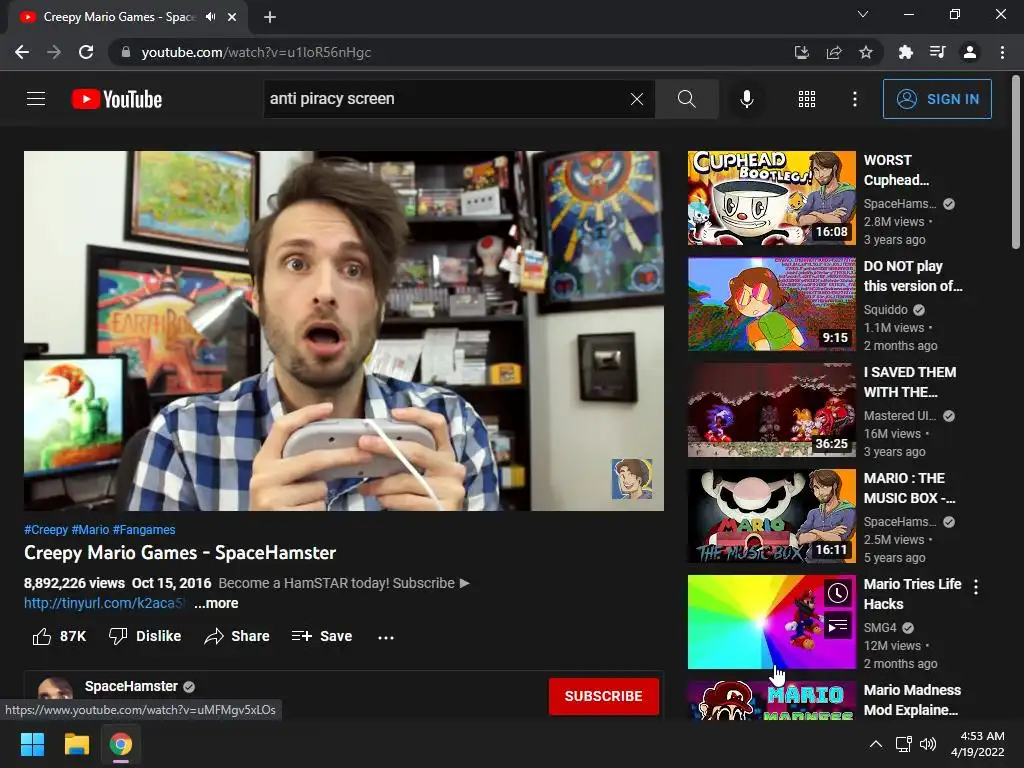Open Mario Tries Life Hacks title
This screenshot has width=1024, height=768.
[x=912, y=594]
